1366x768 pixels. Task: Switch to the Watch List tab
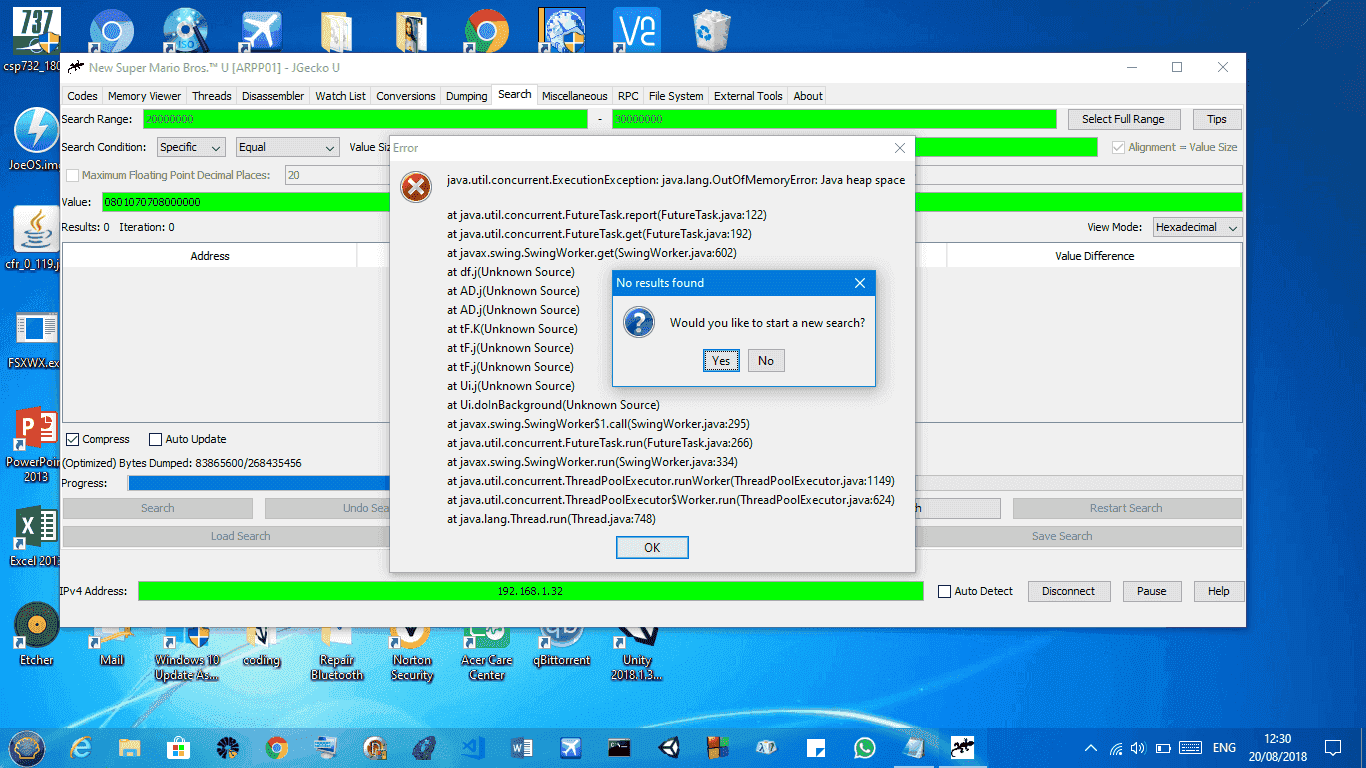340,96
